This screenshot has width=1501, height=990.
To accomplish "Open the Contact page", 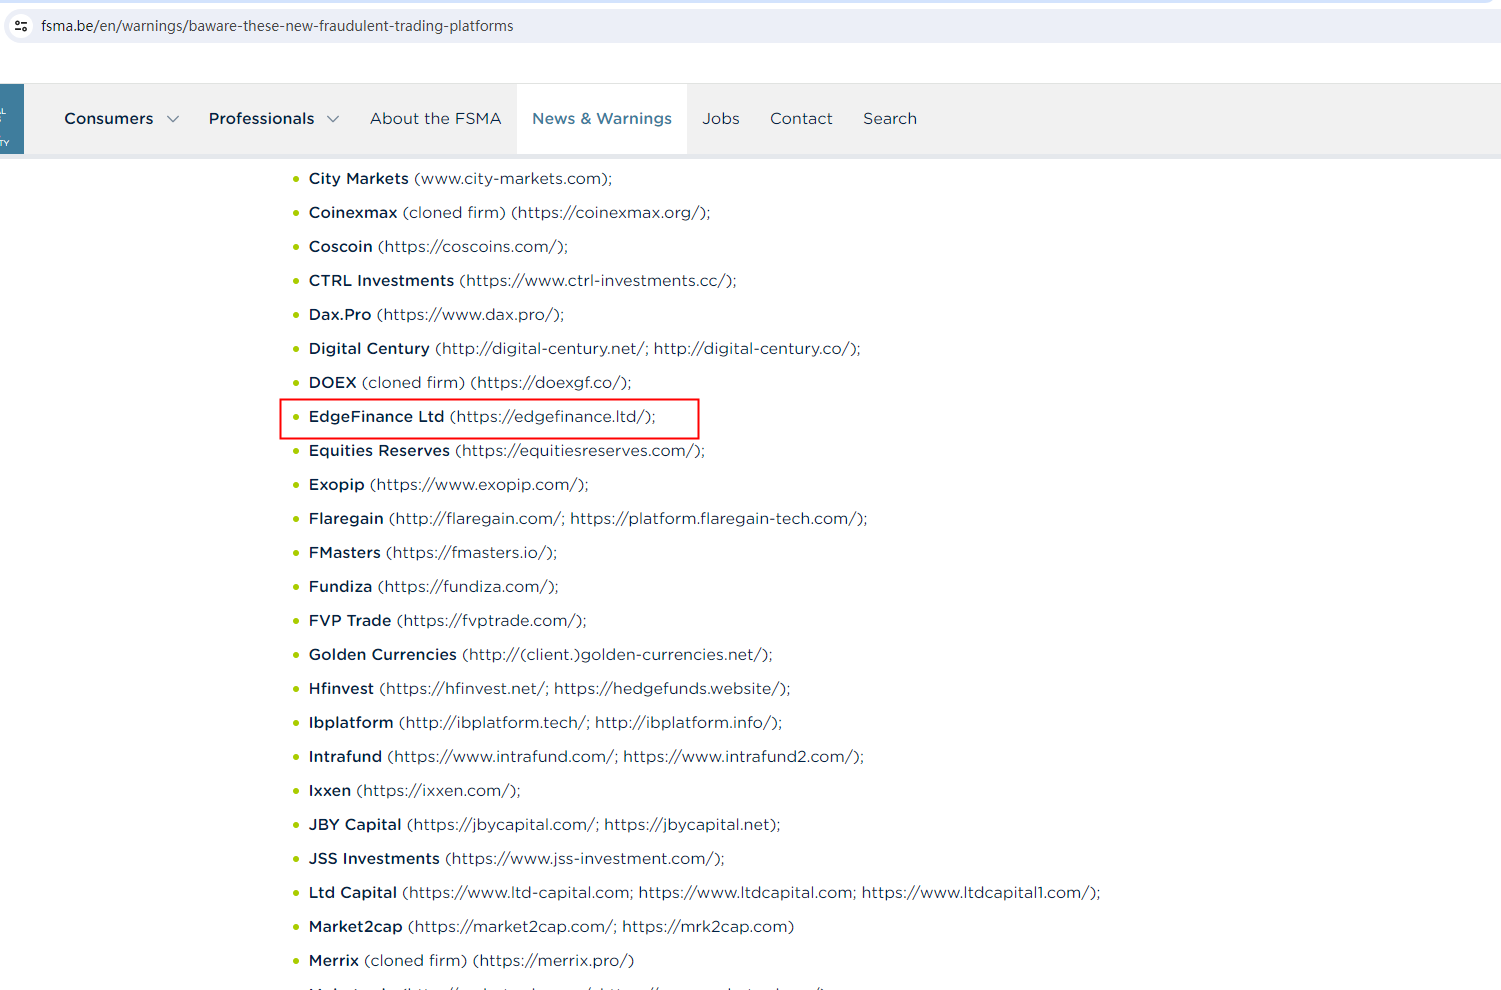I will tap(800, 119).
